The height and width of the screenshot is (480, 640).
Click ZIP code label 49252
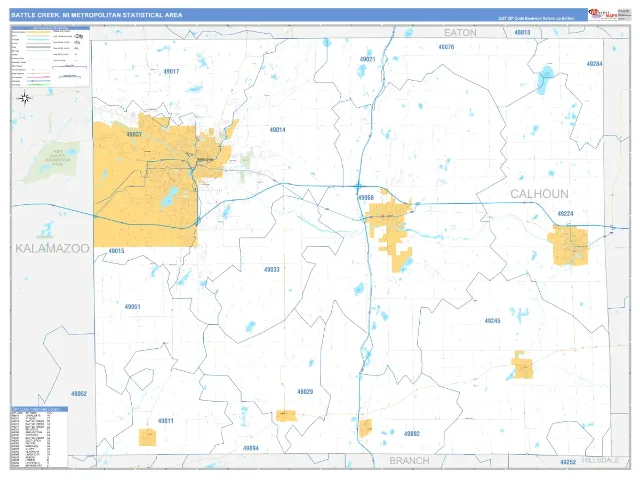point(568,462)
